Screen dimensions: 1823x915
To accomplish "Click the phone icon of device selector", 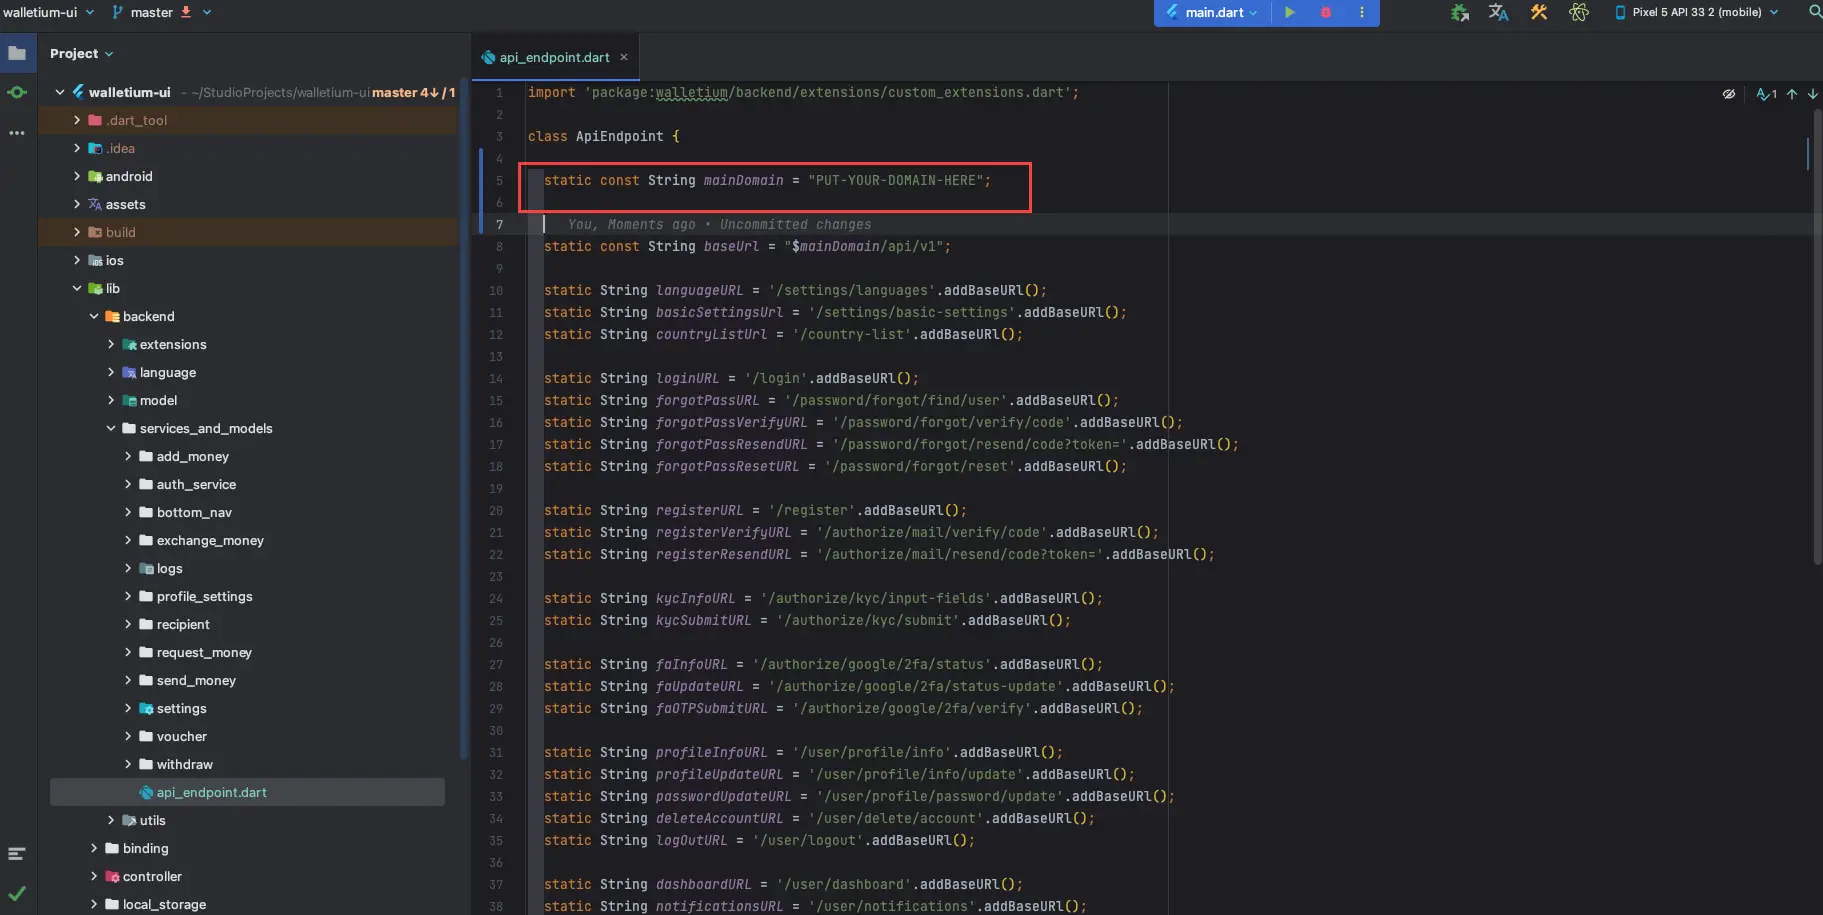I will click(x=1620, y=12).
